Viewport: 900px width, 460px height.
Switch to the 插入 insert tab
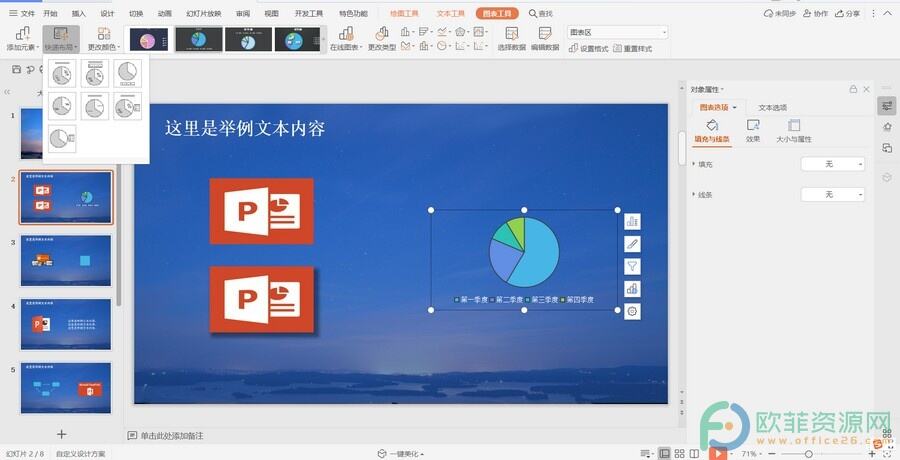tap(79, 13)
